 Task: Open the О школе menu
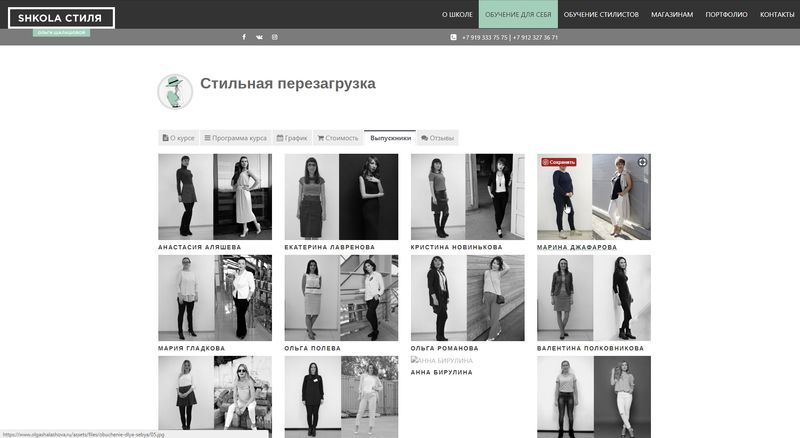click(x=457, y=14)
